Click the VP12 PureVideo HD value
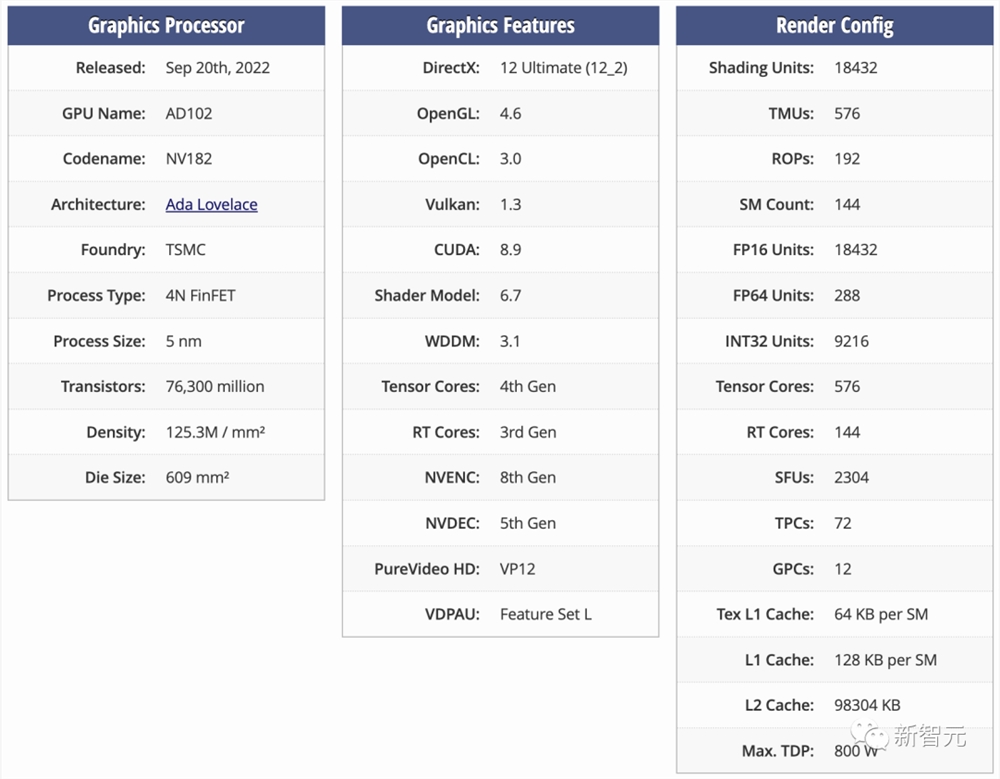The height and width of the screenshot is (779, 1000). coord(517,569)
